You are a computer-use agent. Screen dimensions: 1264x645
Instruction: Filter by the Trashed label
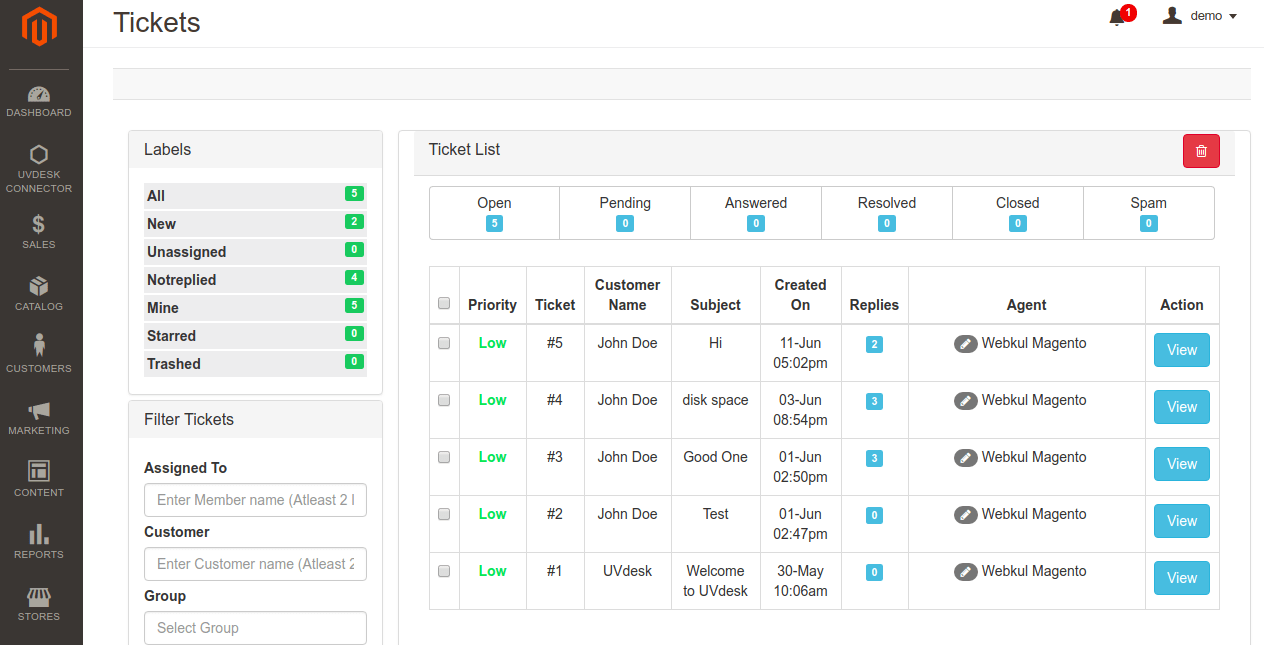click(x=255, y=364)
